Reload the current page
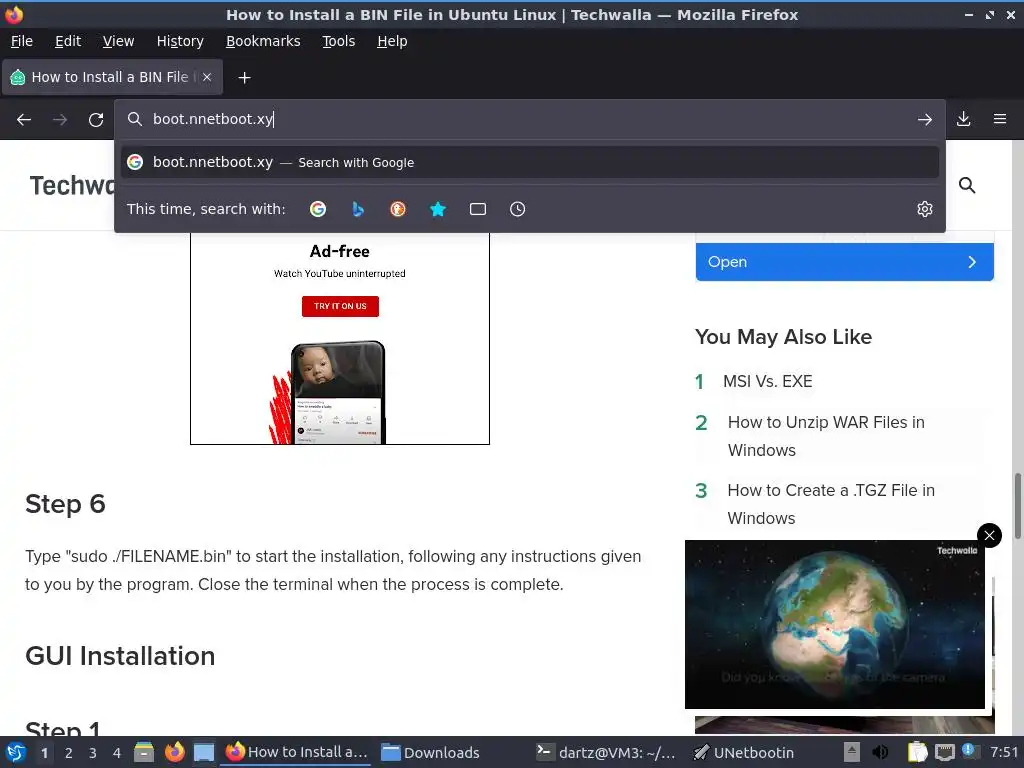Image resolution: width=1024 pixels, height=768 pixels. point(96,120)
